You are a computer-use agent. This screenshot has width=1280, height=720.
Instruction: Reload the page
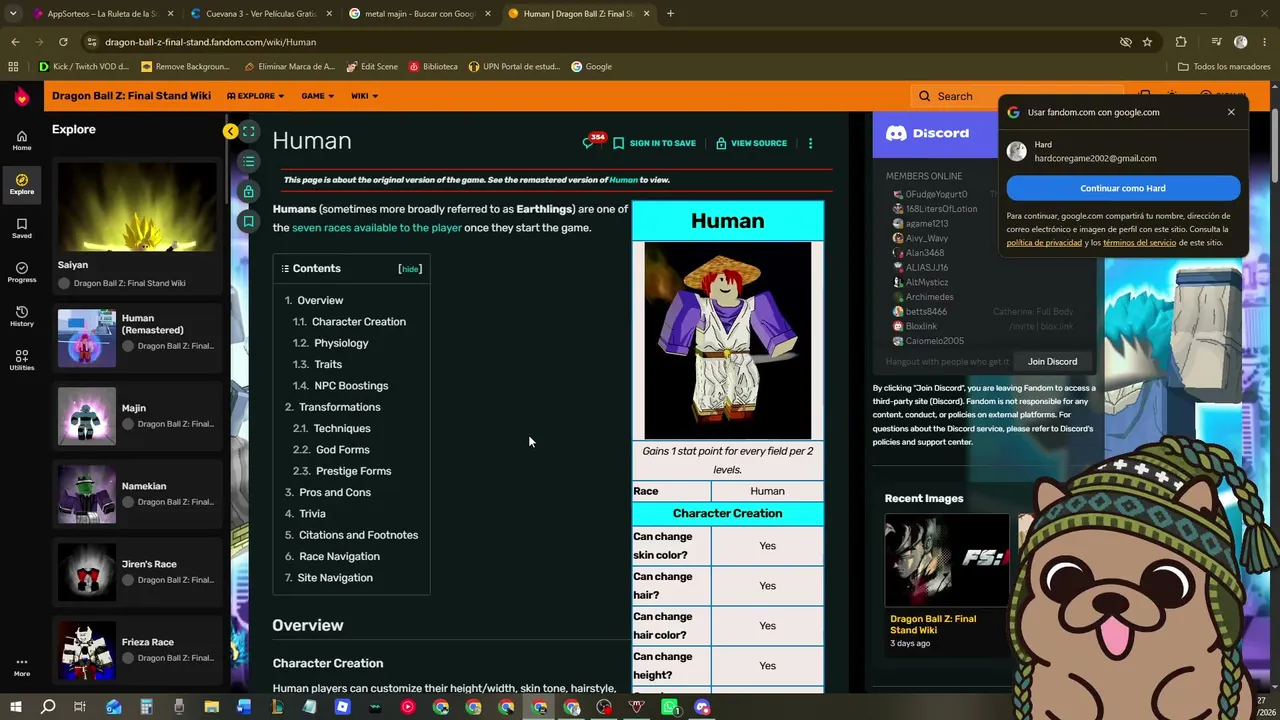(63, 42)
